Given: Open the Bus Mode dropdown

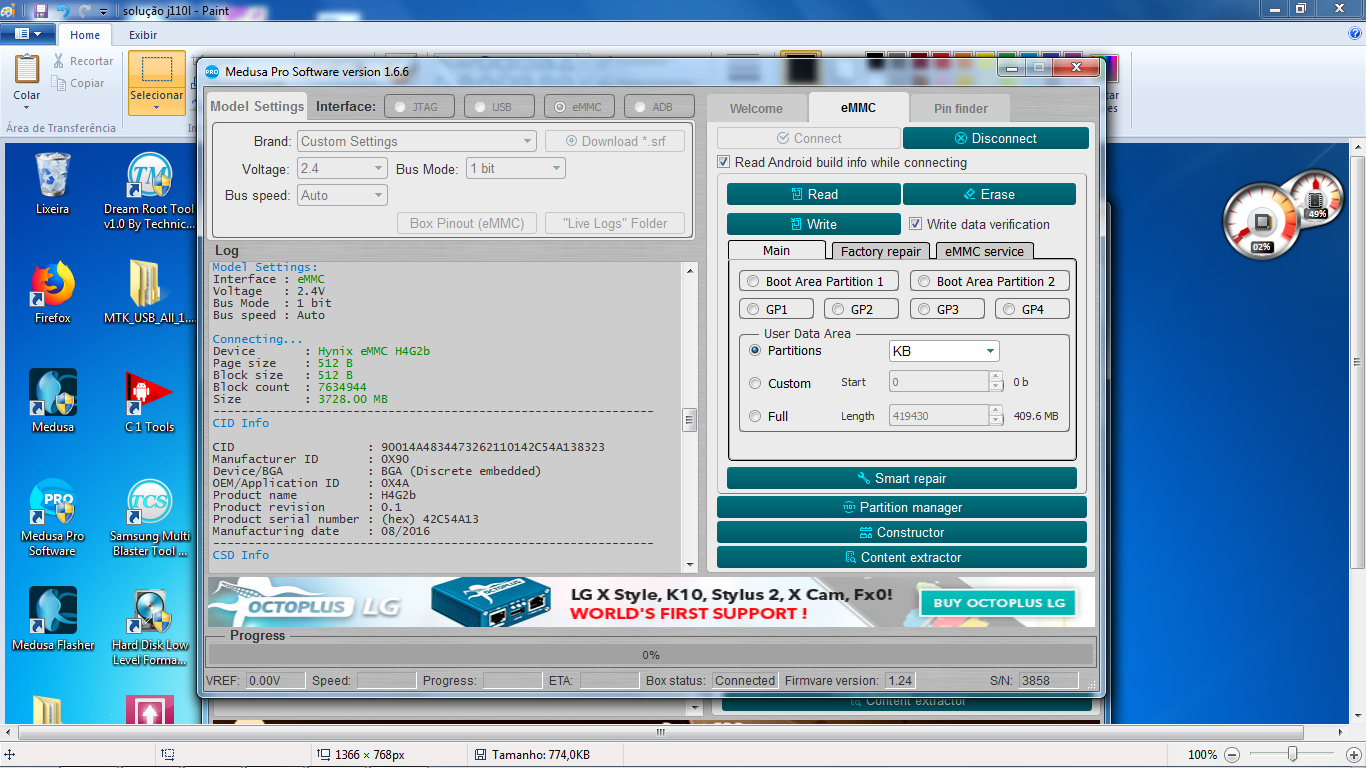Looking at the screenshot, I should point(516,168).
